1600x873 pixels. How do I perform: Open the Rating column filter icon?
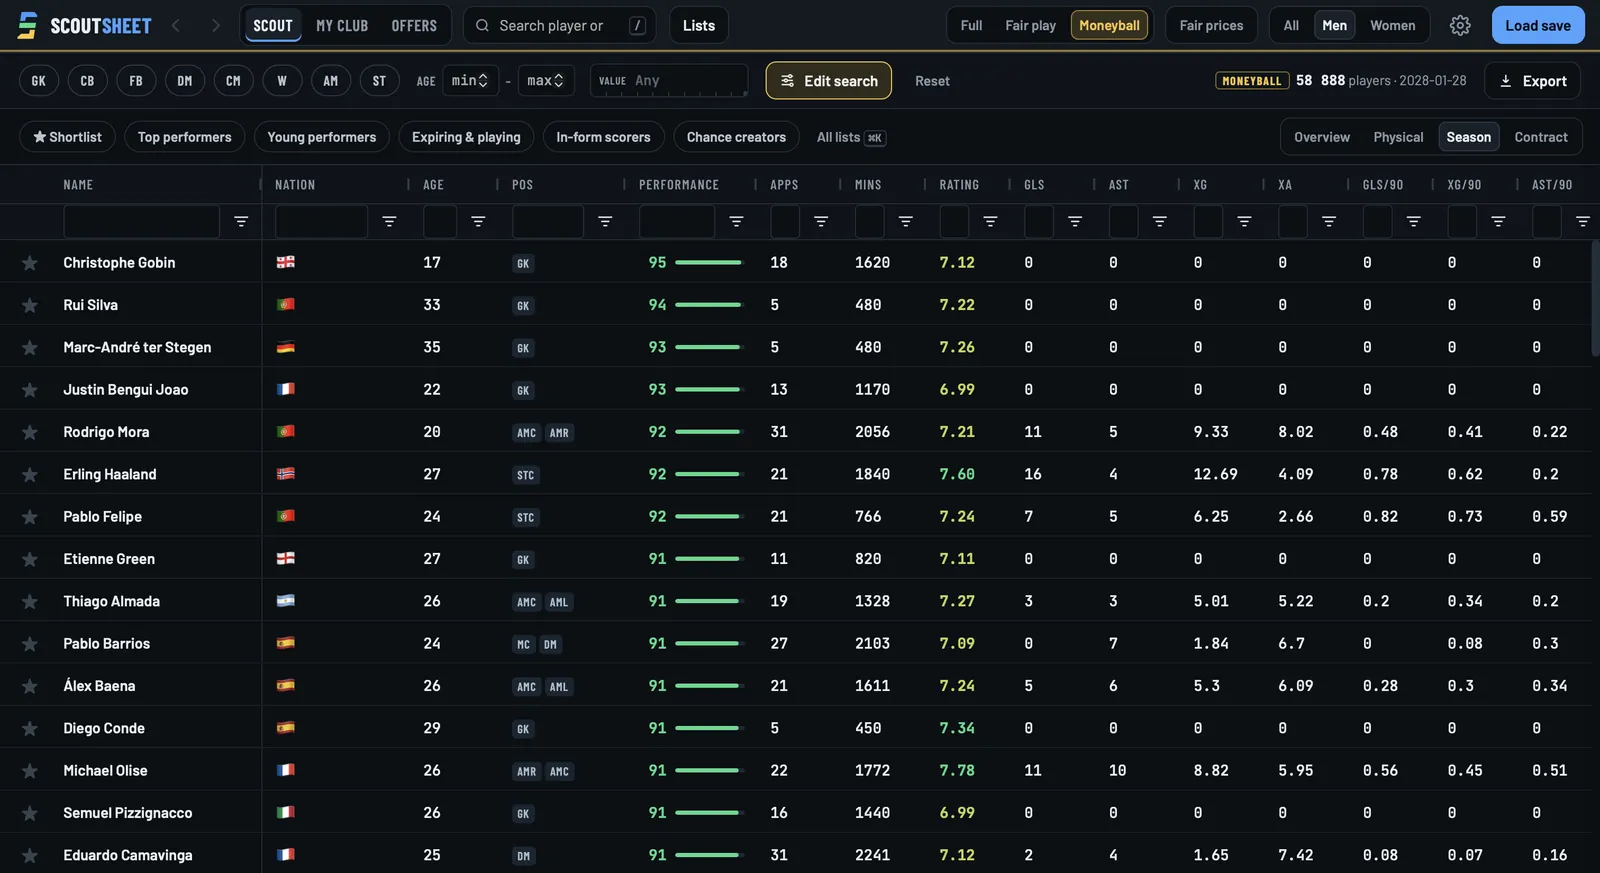[990, 221]
